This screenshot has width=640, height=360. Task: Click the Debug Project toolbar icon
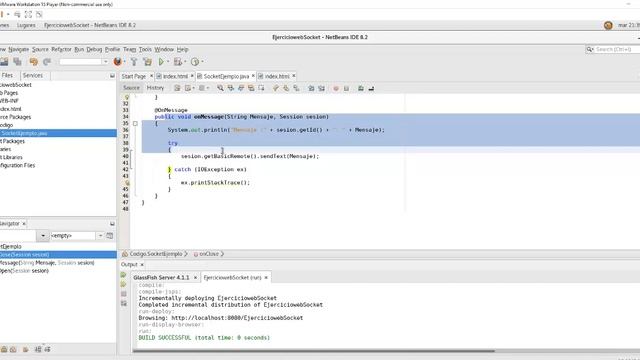178,62
